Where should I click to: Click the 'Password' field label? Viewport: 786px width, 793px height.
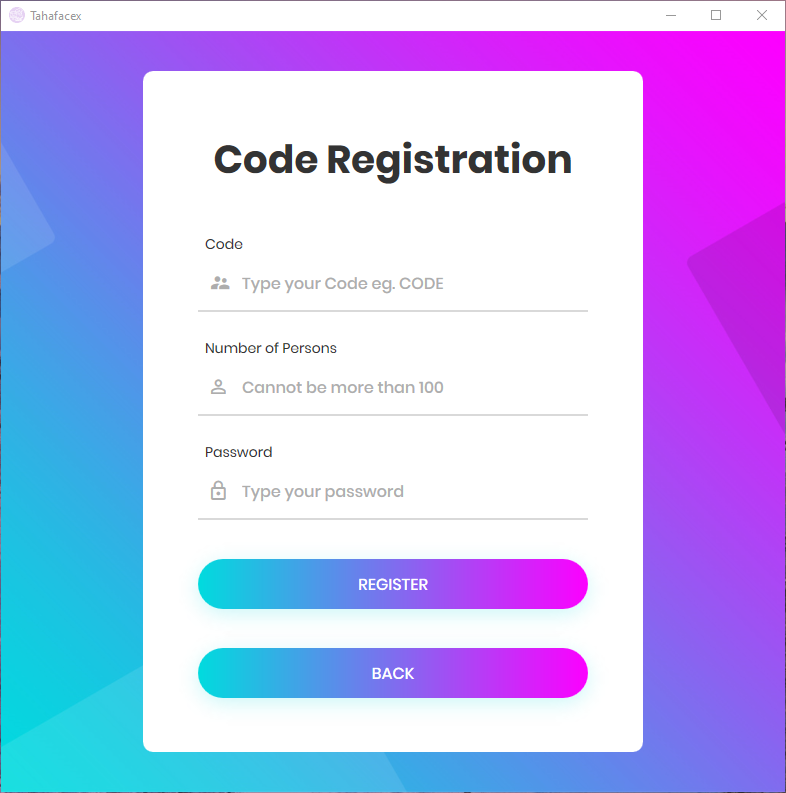(238, 452)
